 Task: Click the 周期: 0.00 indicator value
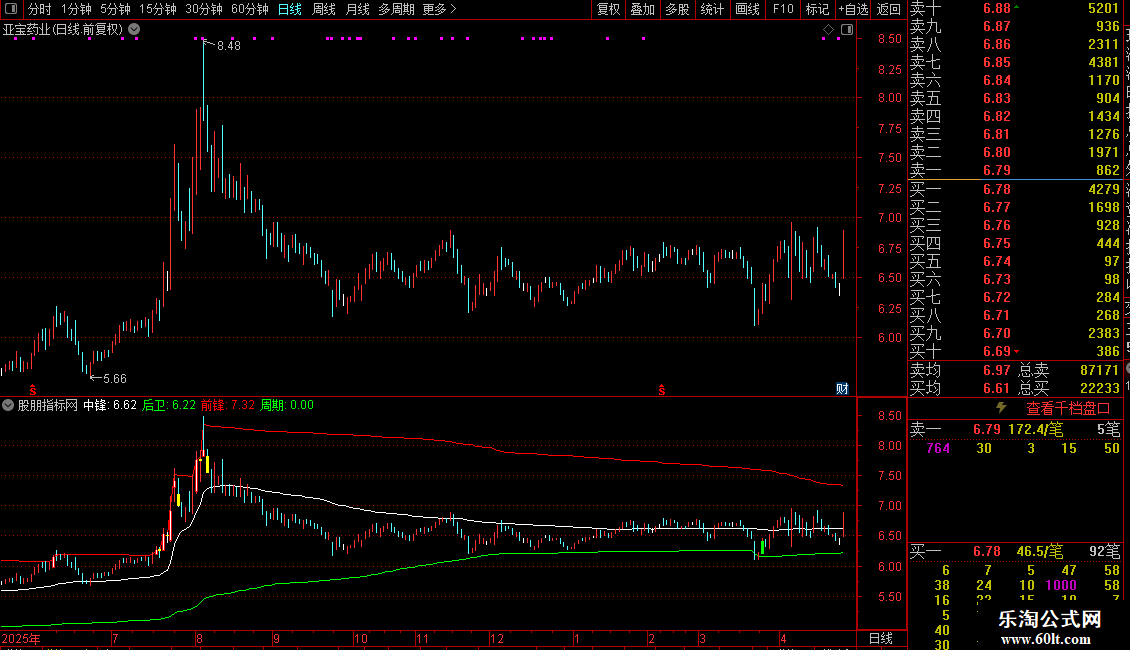(x=287, y=405)
